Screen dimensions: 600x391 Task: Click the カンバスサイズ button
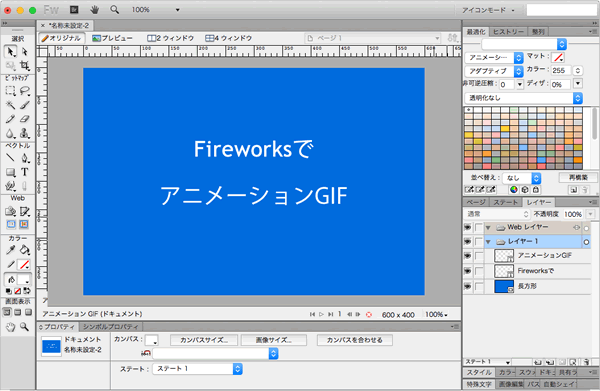[x=204, y=340]
